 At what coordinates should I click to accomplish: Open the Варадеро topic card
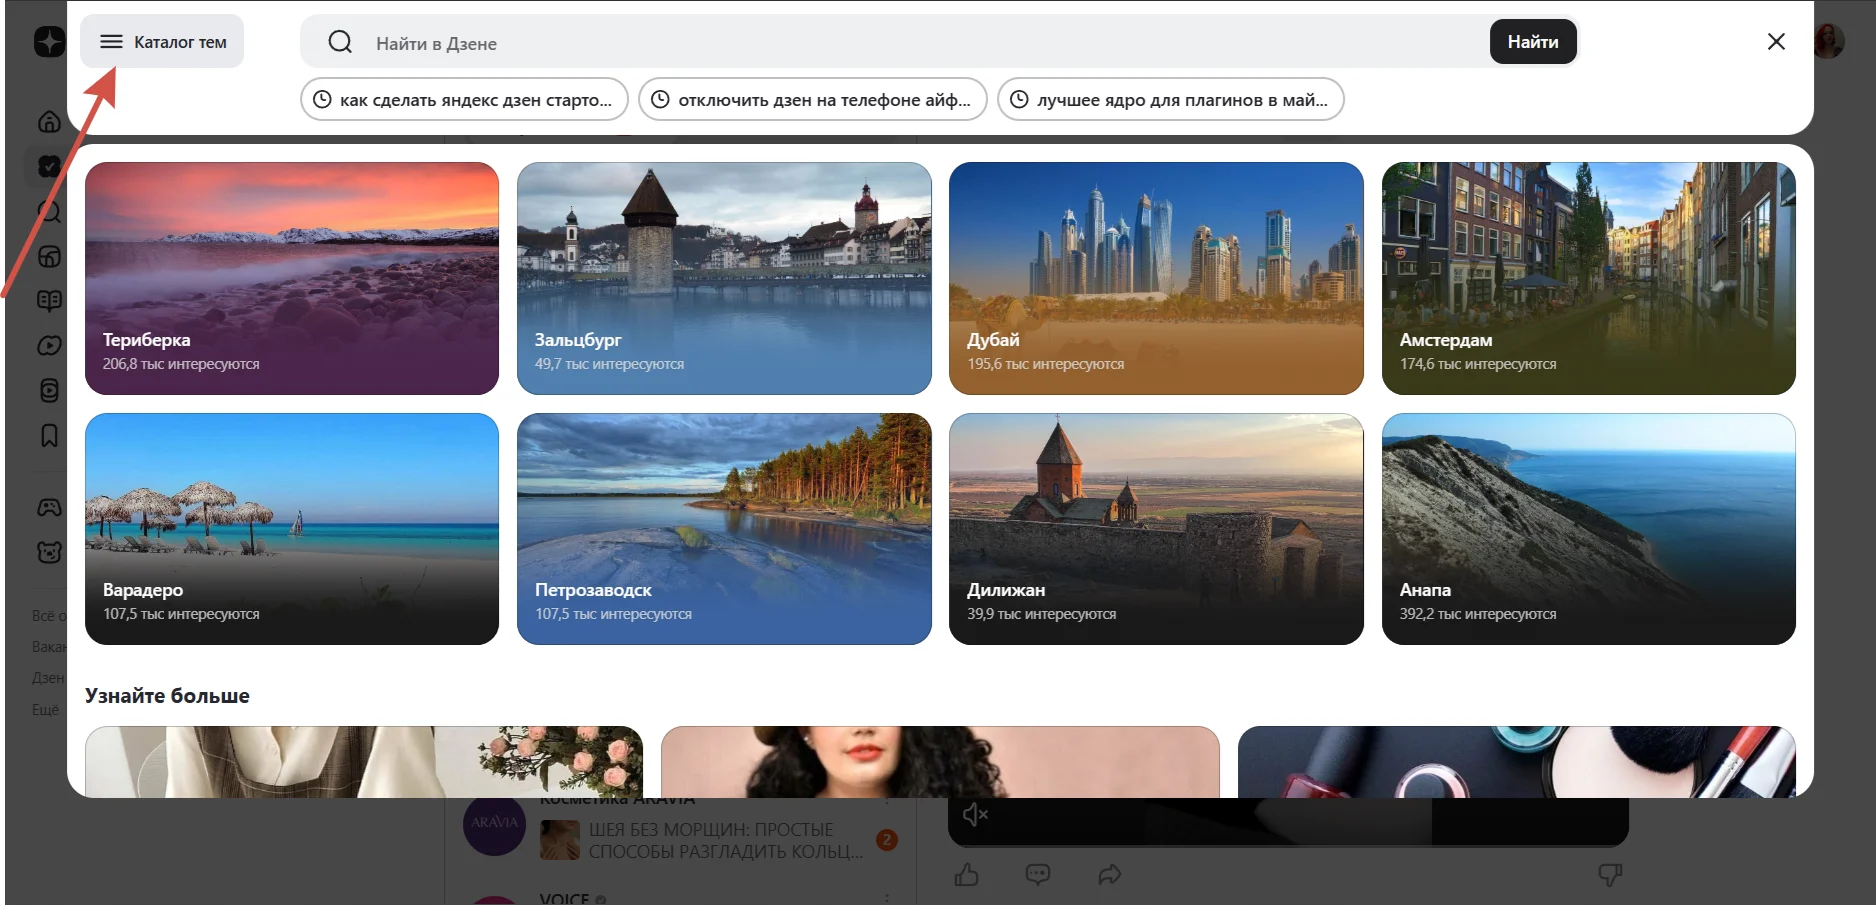pyautogui.click(x=292, y=529)
